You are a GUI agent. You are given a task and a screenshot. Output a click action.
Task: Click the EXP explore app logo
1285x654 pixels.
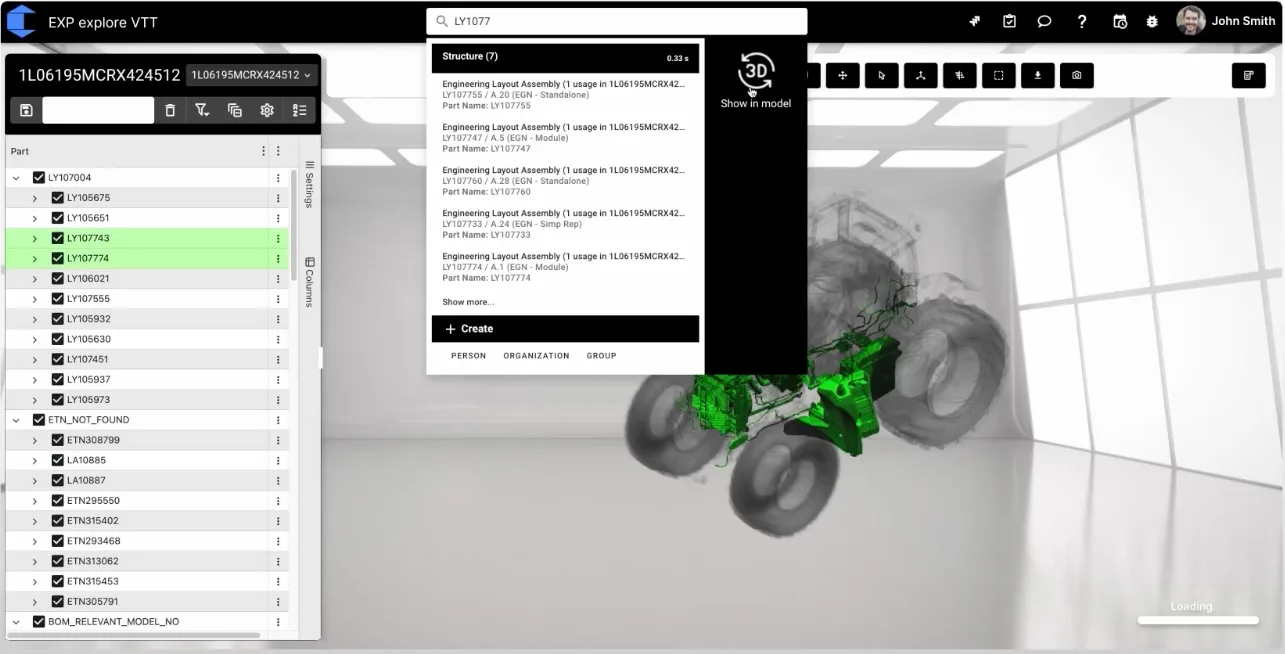[21, 21]
